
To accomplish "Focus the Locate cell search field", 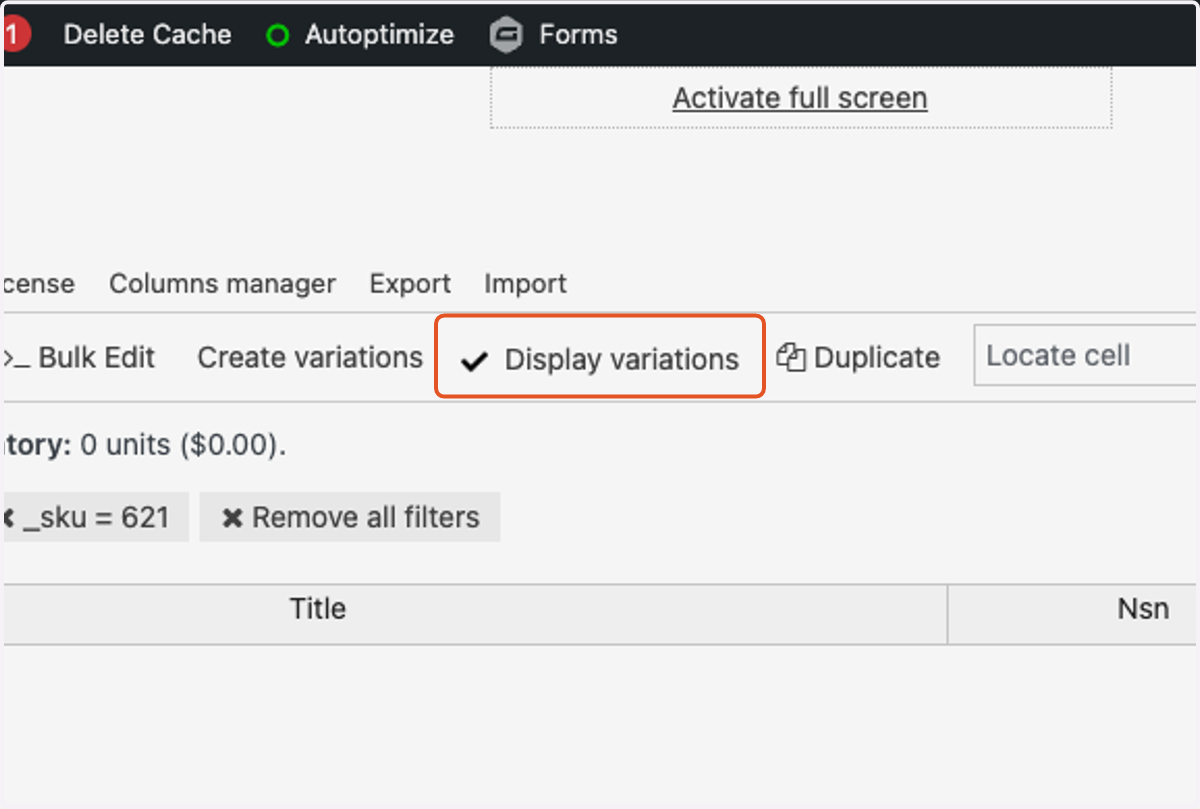I will [x=1087, y=355].
